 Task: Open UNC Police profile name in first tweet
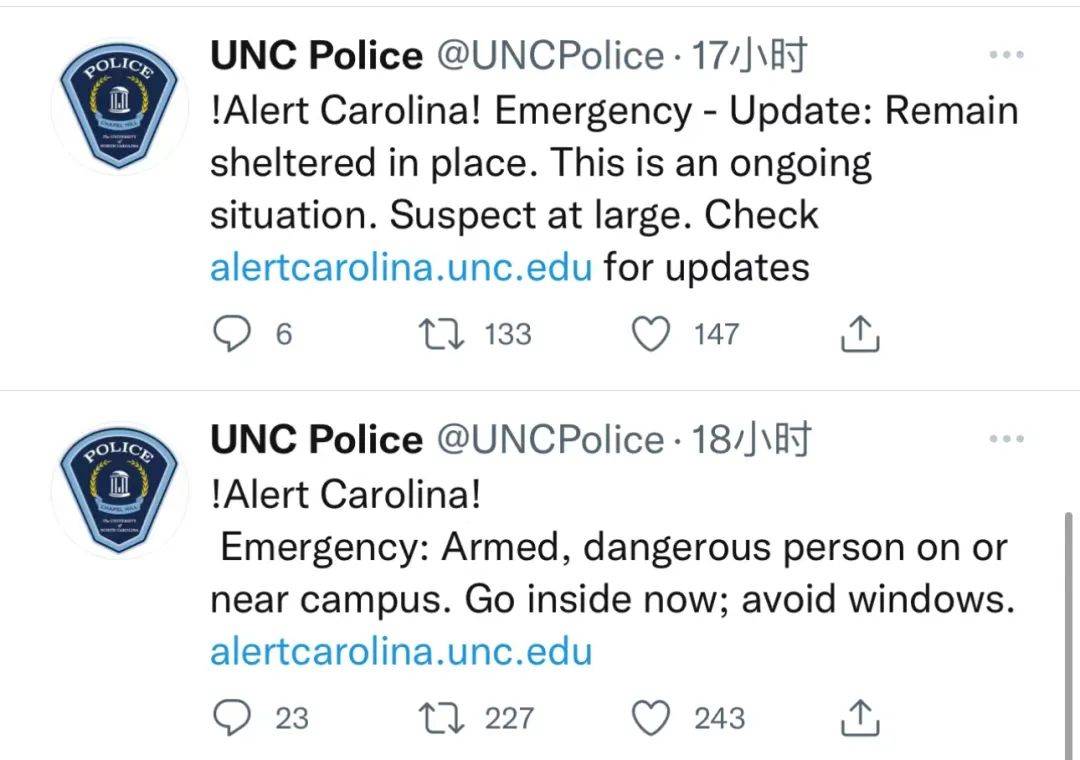click(x=316, y=55)
